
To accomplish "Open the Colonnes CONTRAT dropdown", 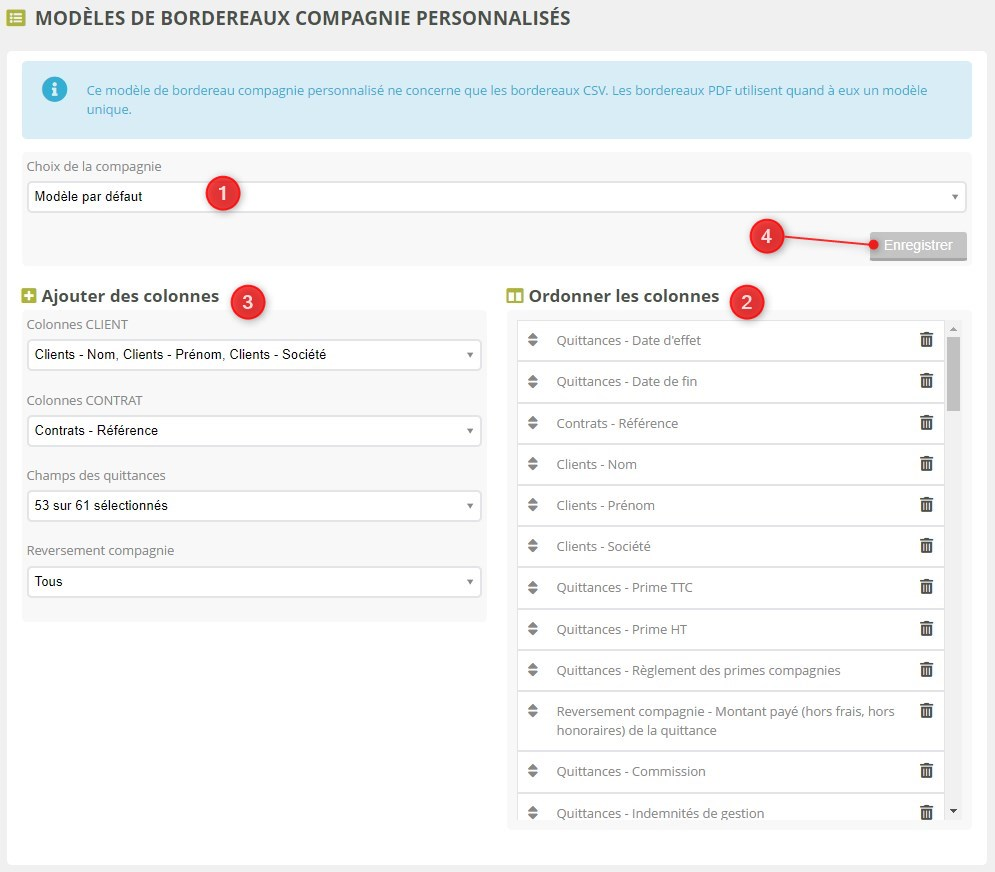I will tap(253, 431).
